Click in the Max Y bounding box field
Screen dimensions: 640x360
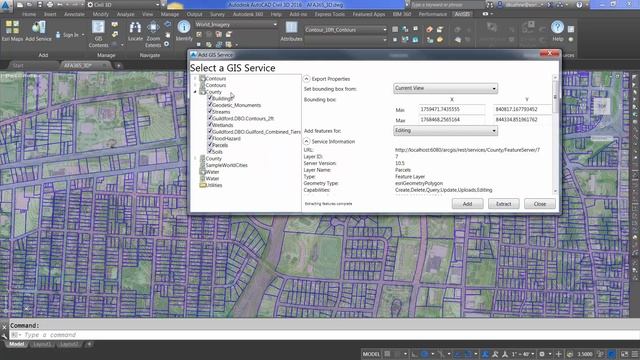[x=522, y=120]
